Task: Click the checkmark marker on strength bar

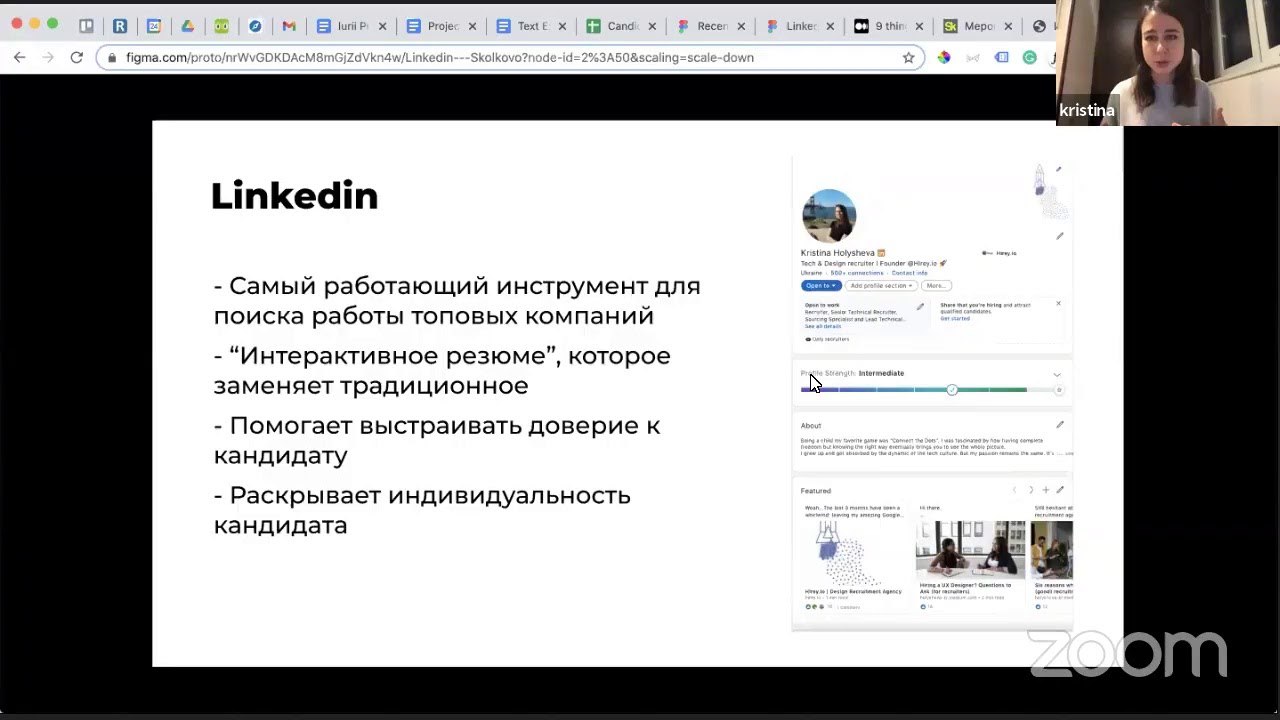Action: click(x=952, y=389)
